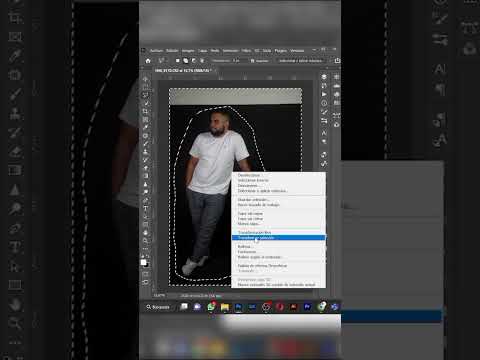
Task: Click the Desvanecer feather pixel field
Action: click(x=236, y=61)
